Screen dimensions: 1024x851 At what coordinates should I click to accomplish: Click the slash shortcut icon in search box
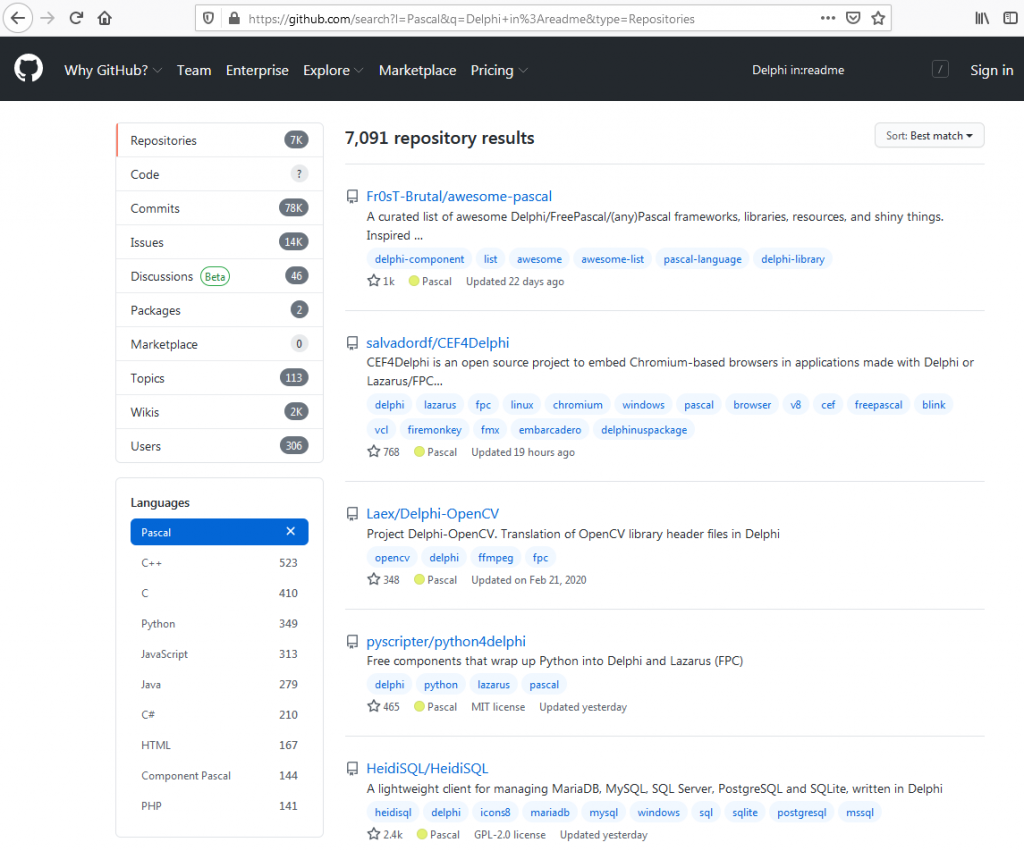[940, 69]
